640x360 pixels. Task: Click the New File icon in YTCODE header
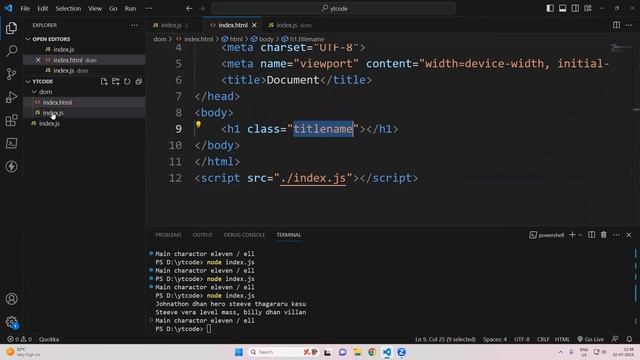tap(104, 82)
